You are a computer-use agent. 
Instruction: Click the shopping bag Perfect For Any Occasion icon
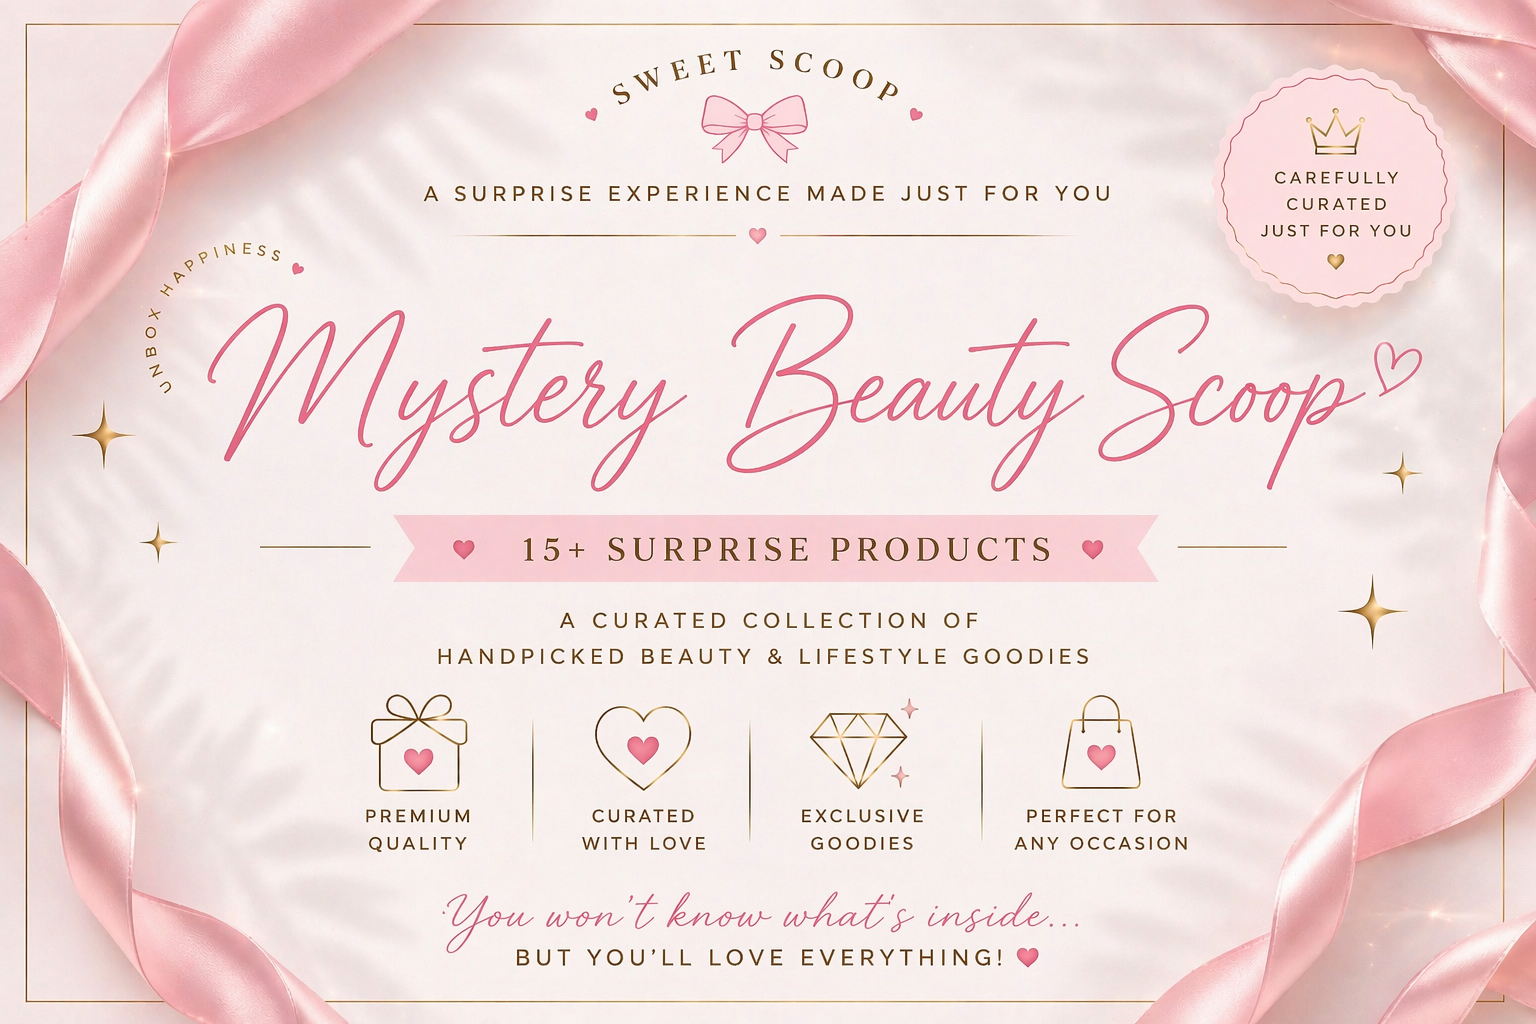click(x=1100, y=742)
